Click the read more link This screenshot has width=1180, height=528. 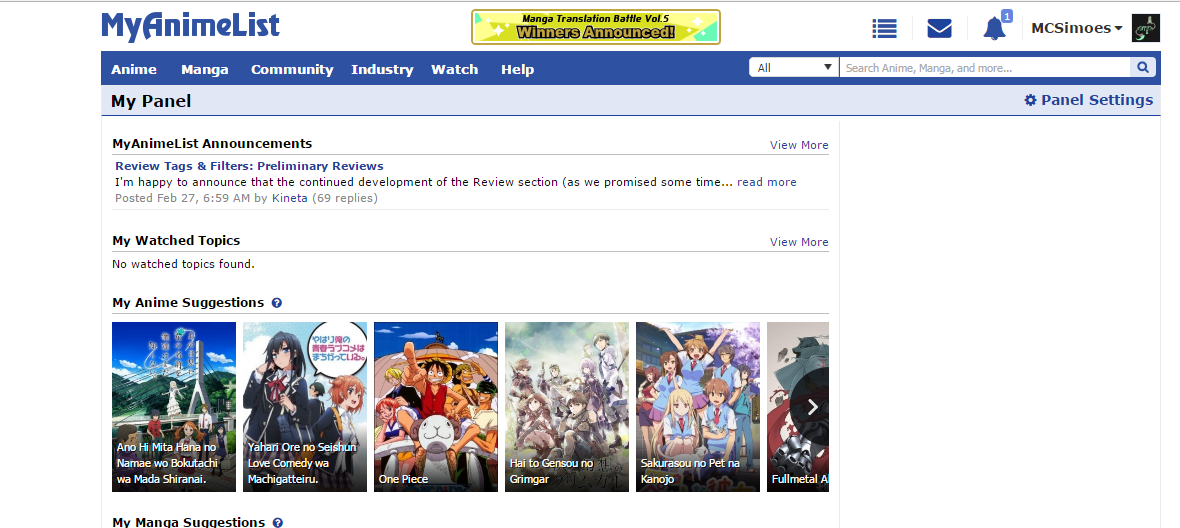(767, 182)
